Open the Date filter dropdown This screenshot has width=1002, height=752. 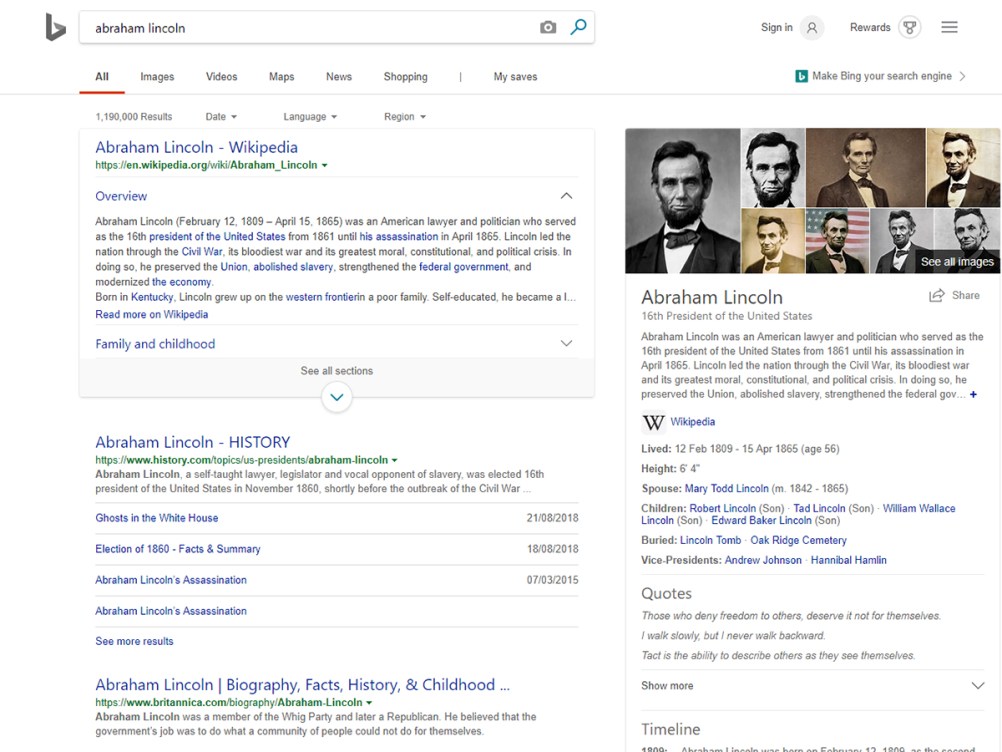pyautogui.click(x=221, y=116)
